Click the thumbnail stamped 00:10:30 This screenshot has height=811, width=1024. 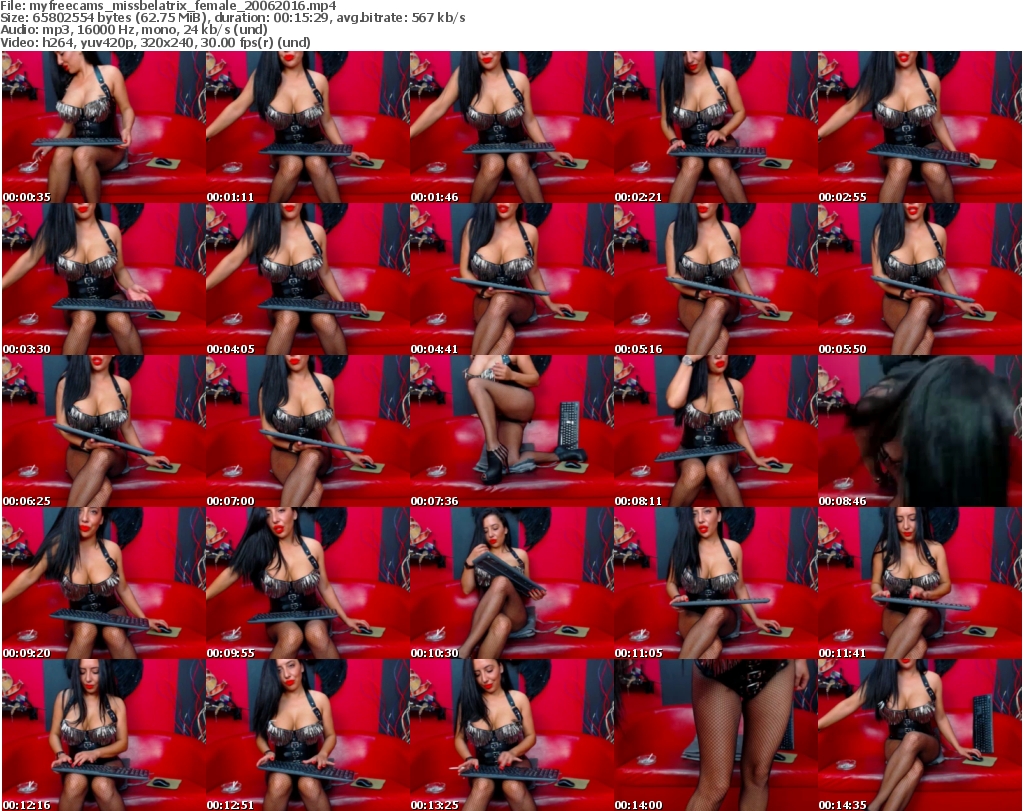coord(511,583)
